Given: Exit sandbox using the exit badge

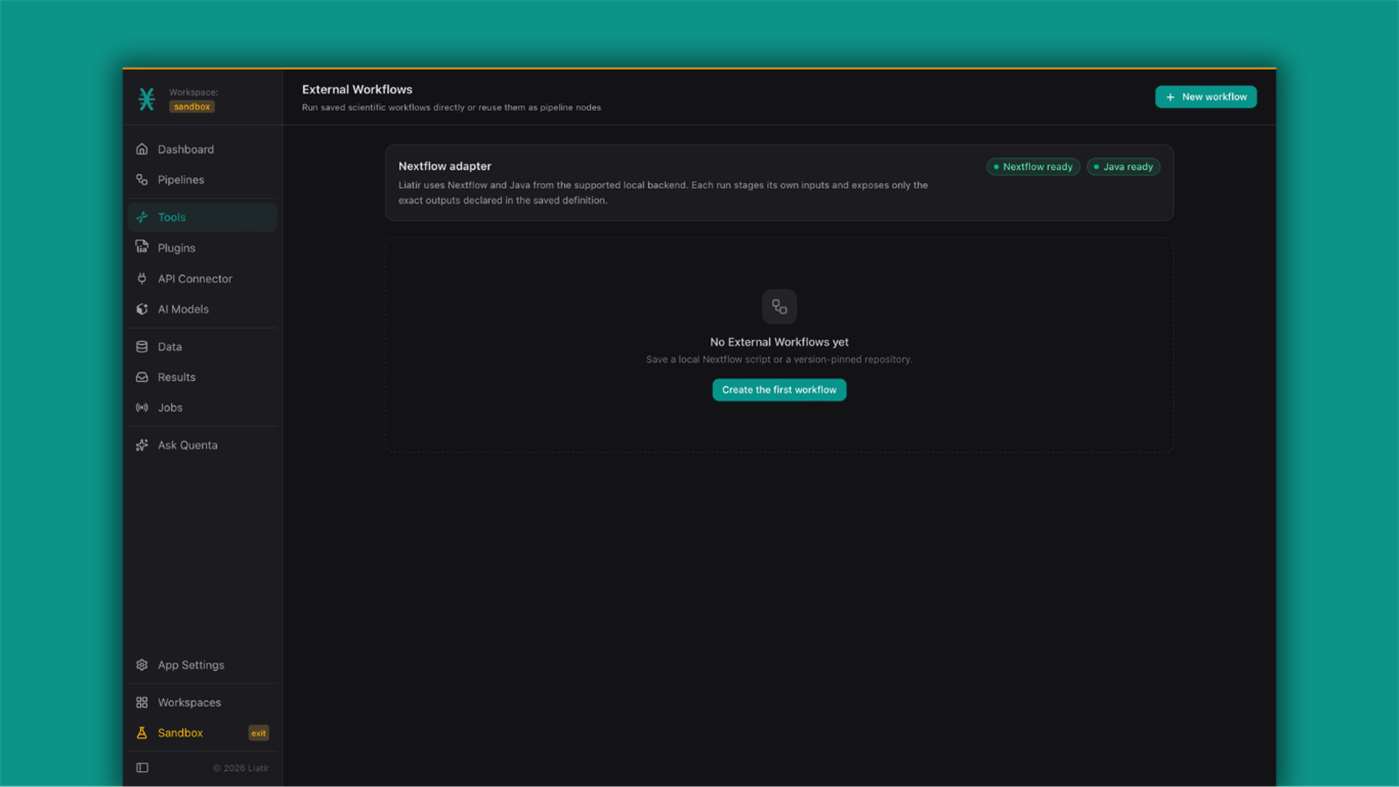Looking at the screenshot, I should pyautogui.click(x=259, y=733).
